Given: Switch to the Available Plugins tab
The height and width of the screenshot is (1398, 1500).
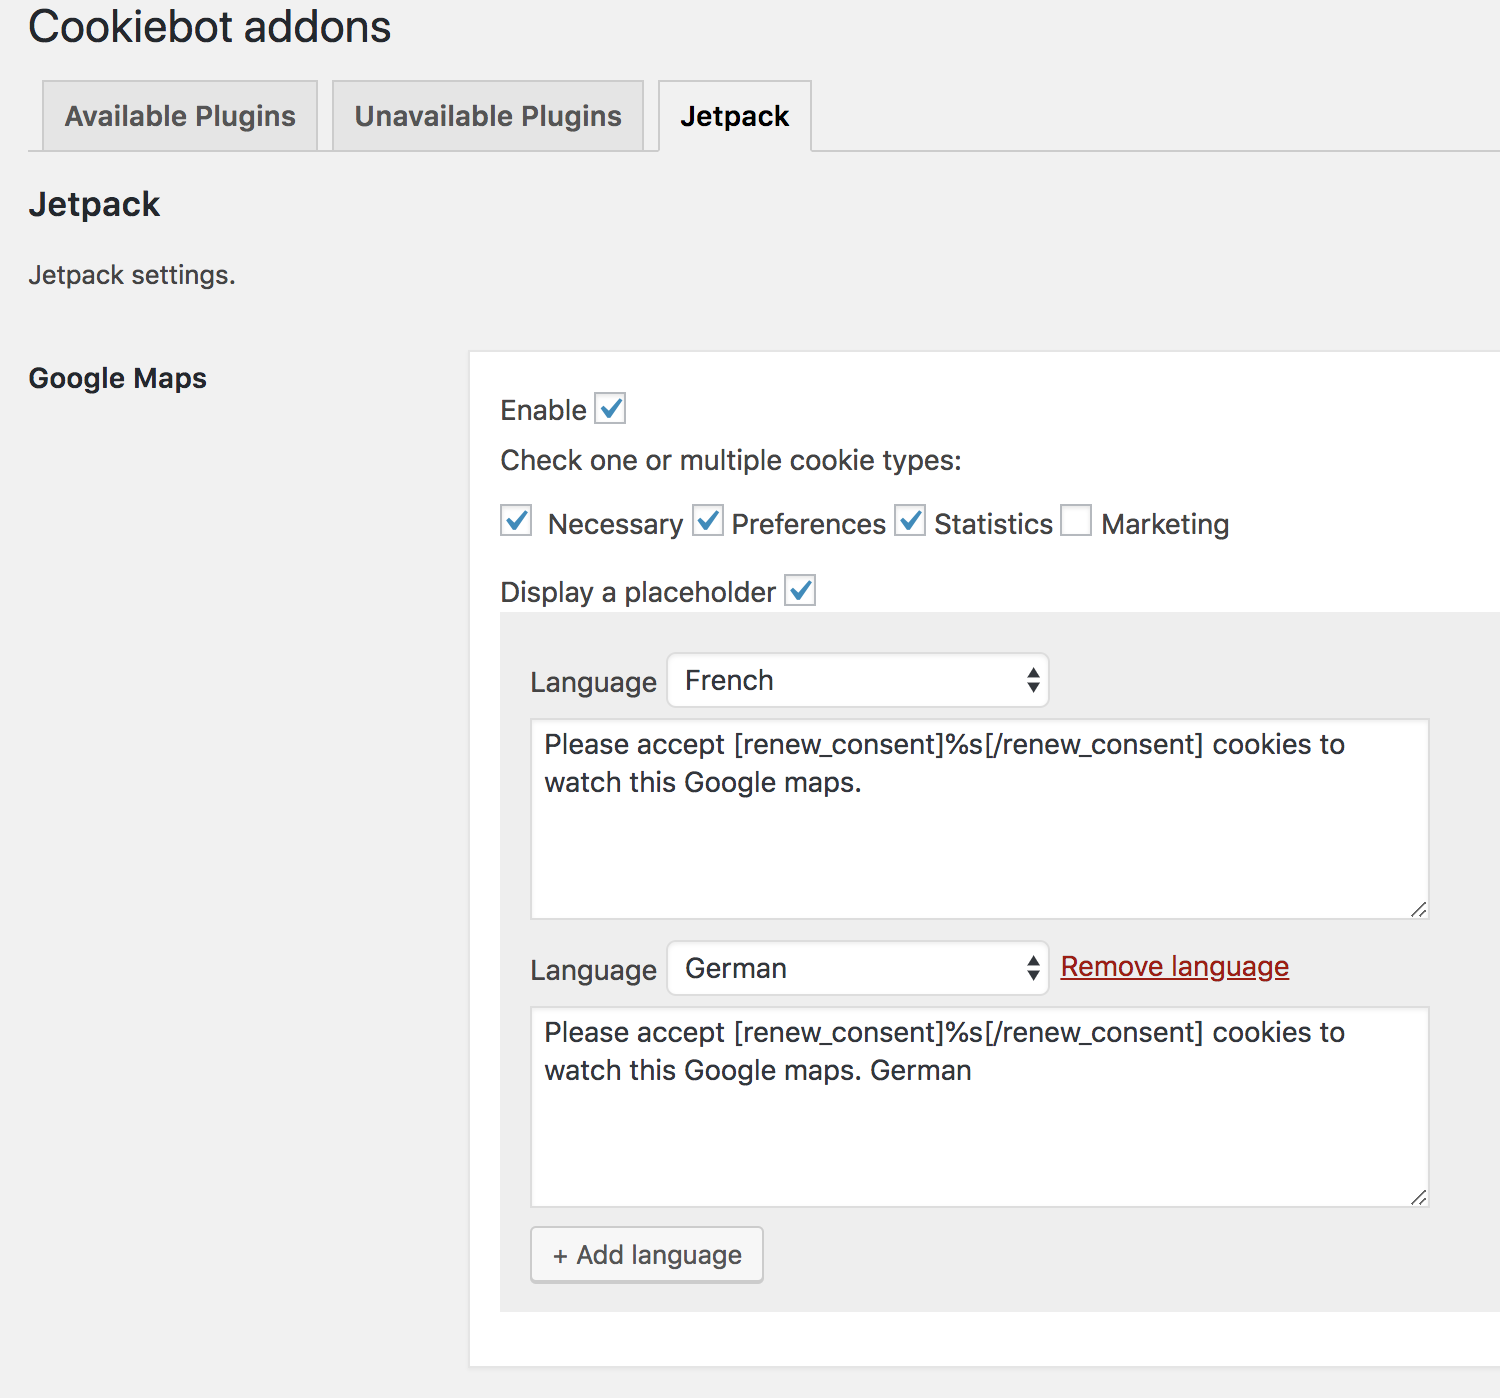Looking at the screenshot, I should pos(180,116).
